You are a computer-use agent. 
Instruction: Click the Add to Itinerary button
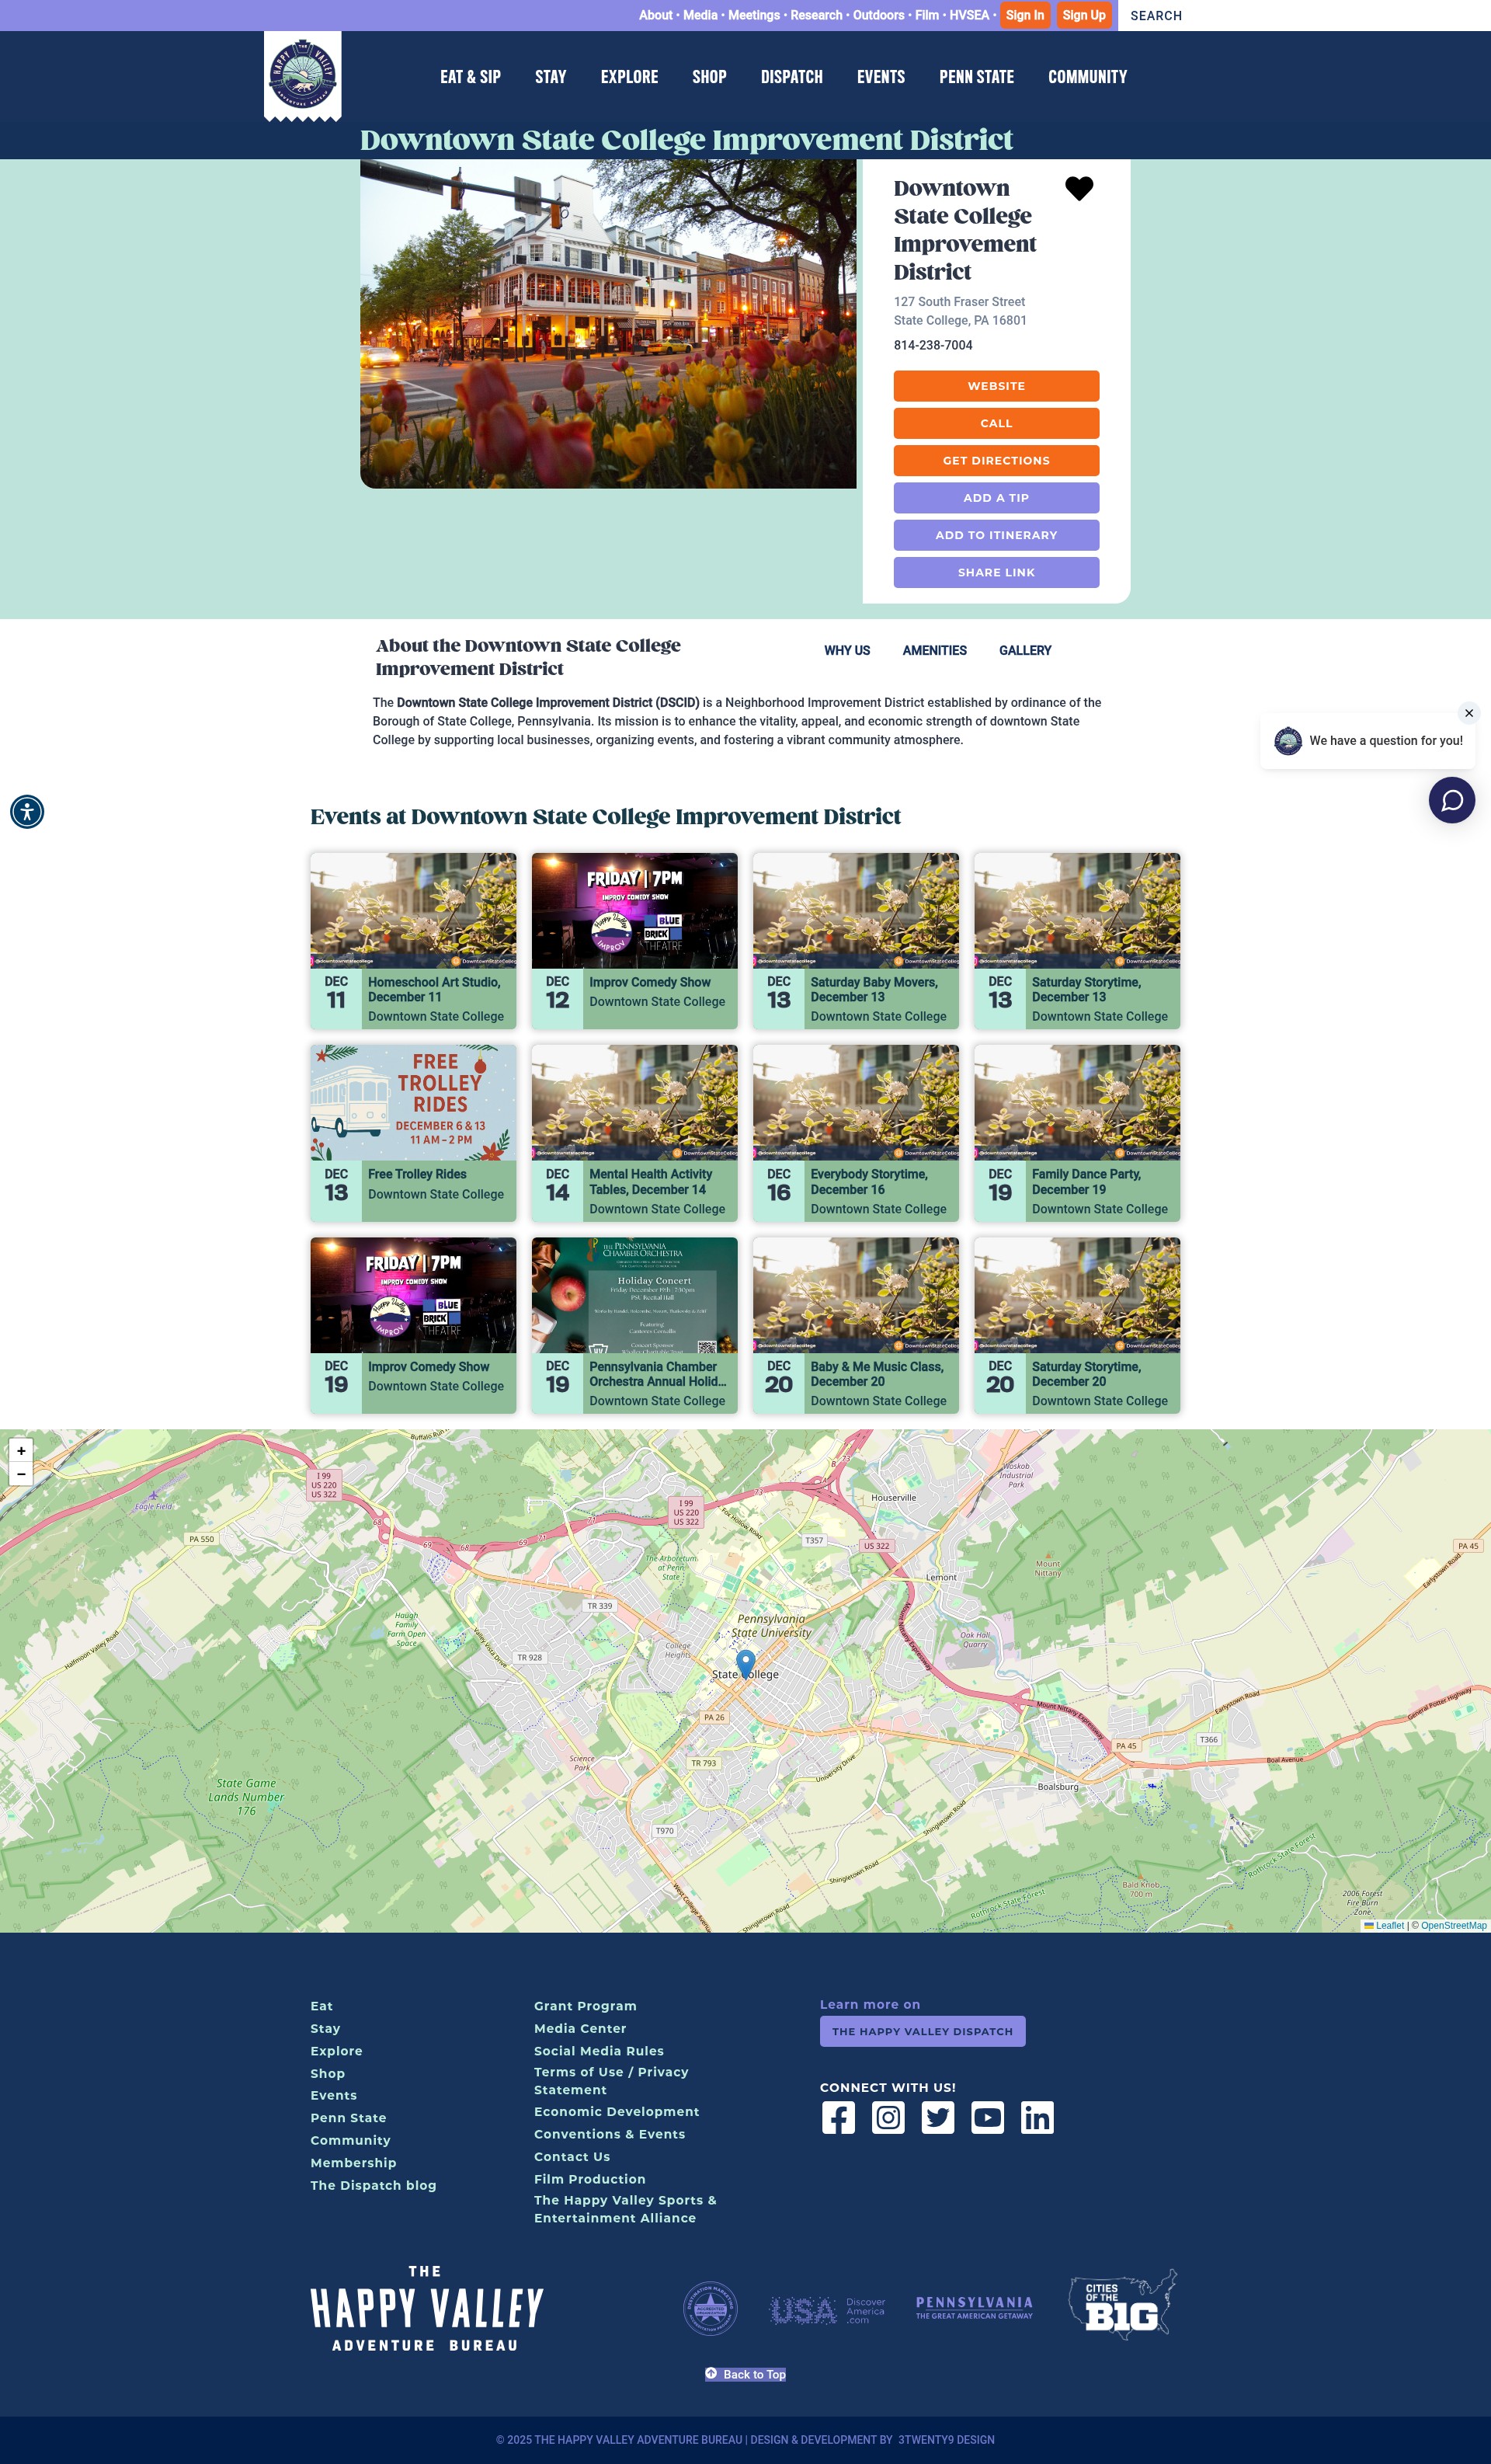996,535
